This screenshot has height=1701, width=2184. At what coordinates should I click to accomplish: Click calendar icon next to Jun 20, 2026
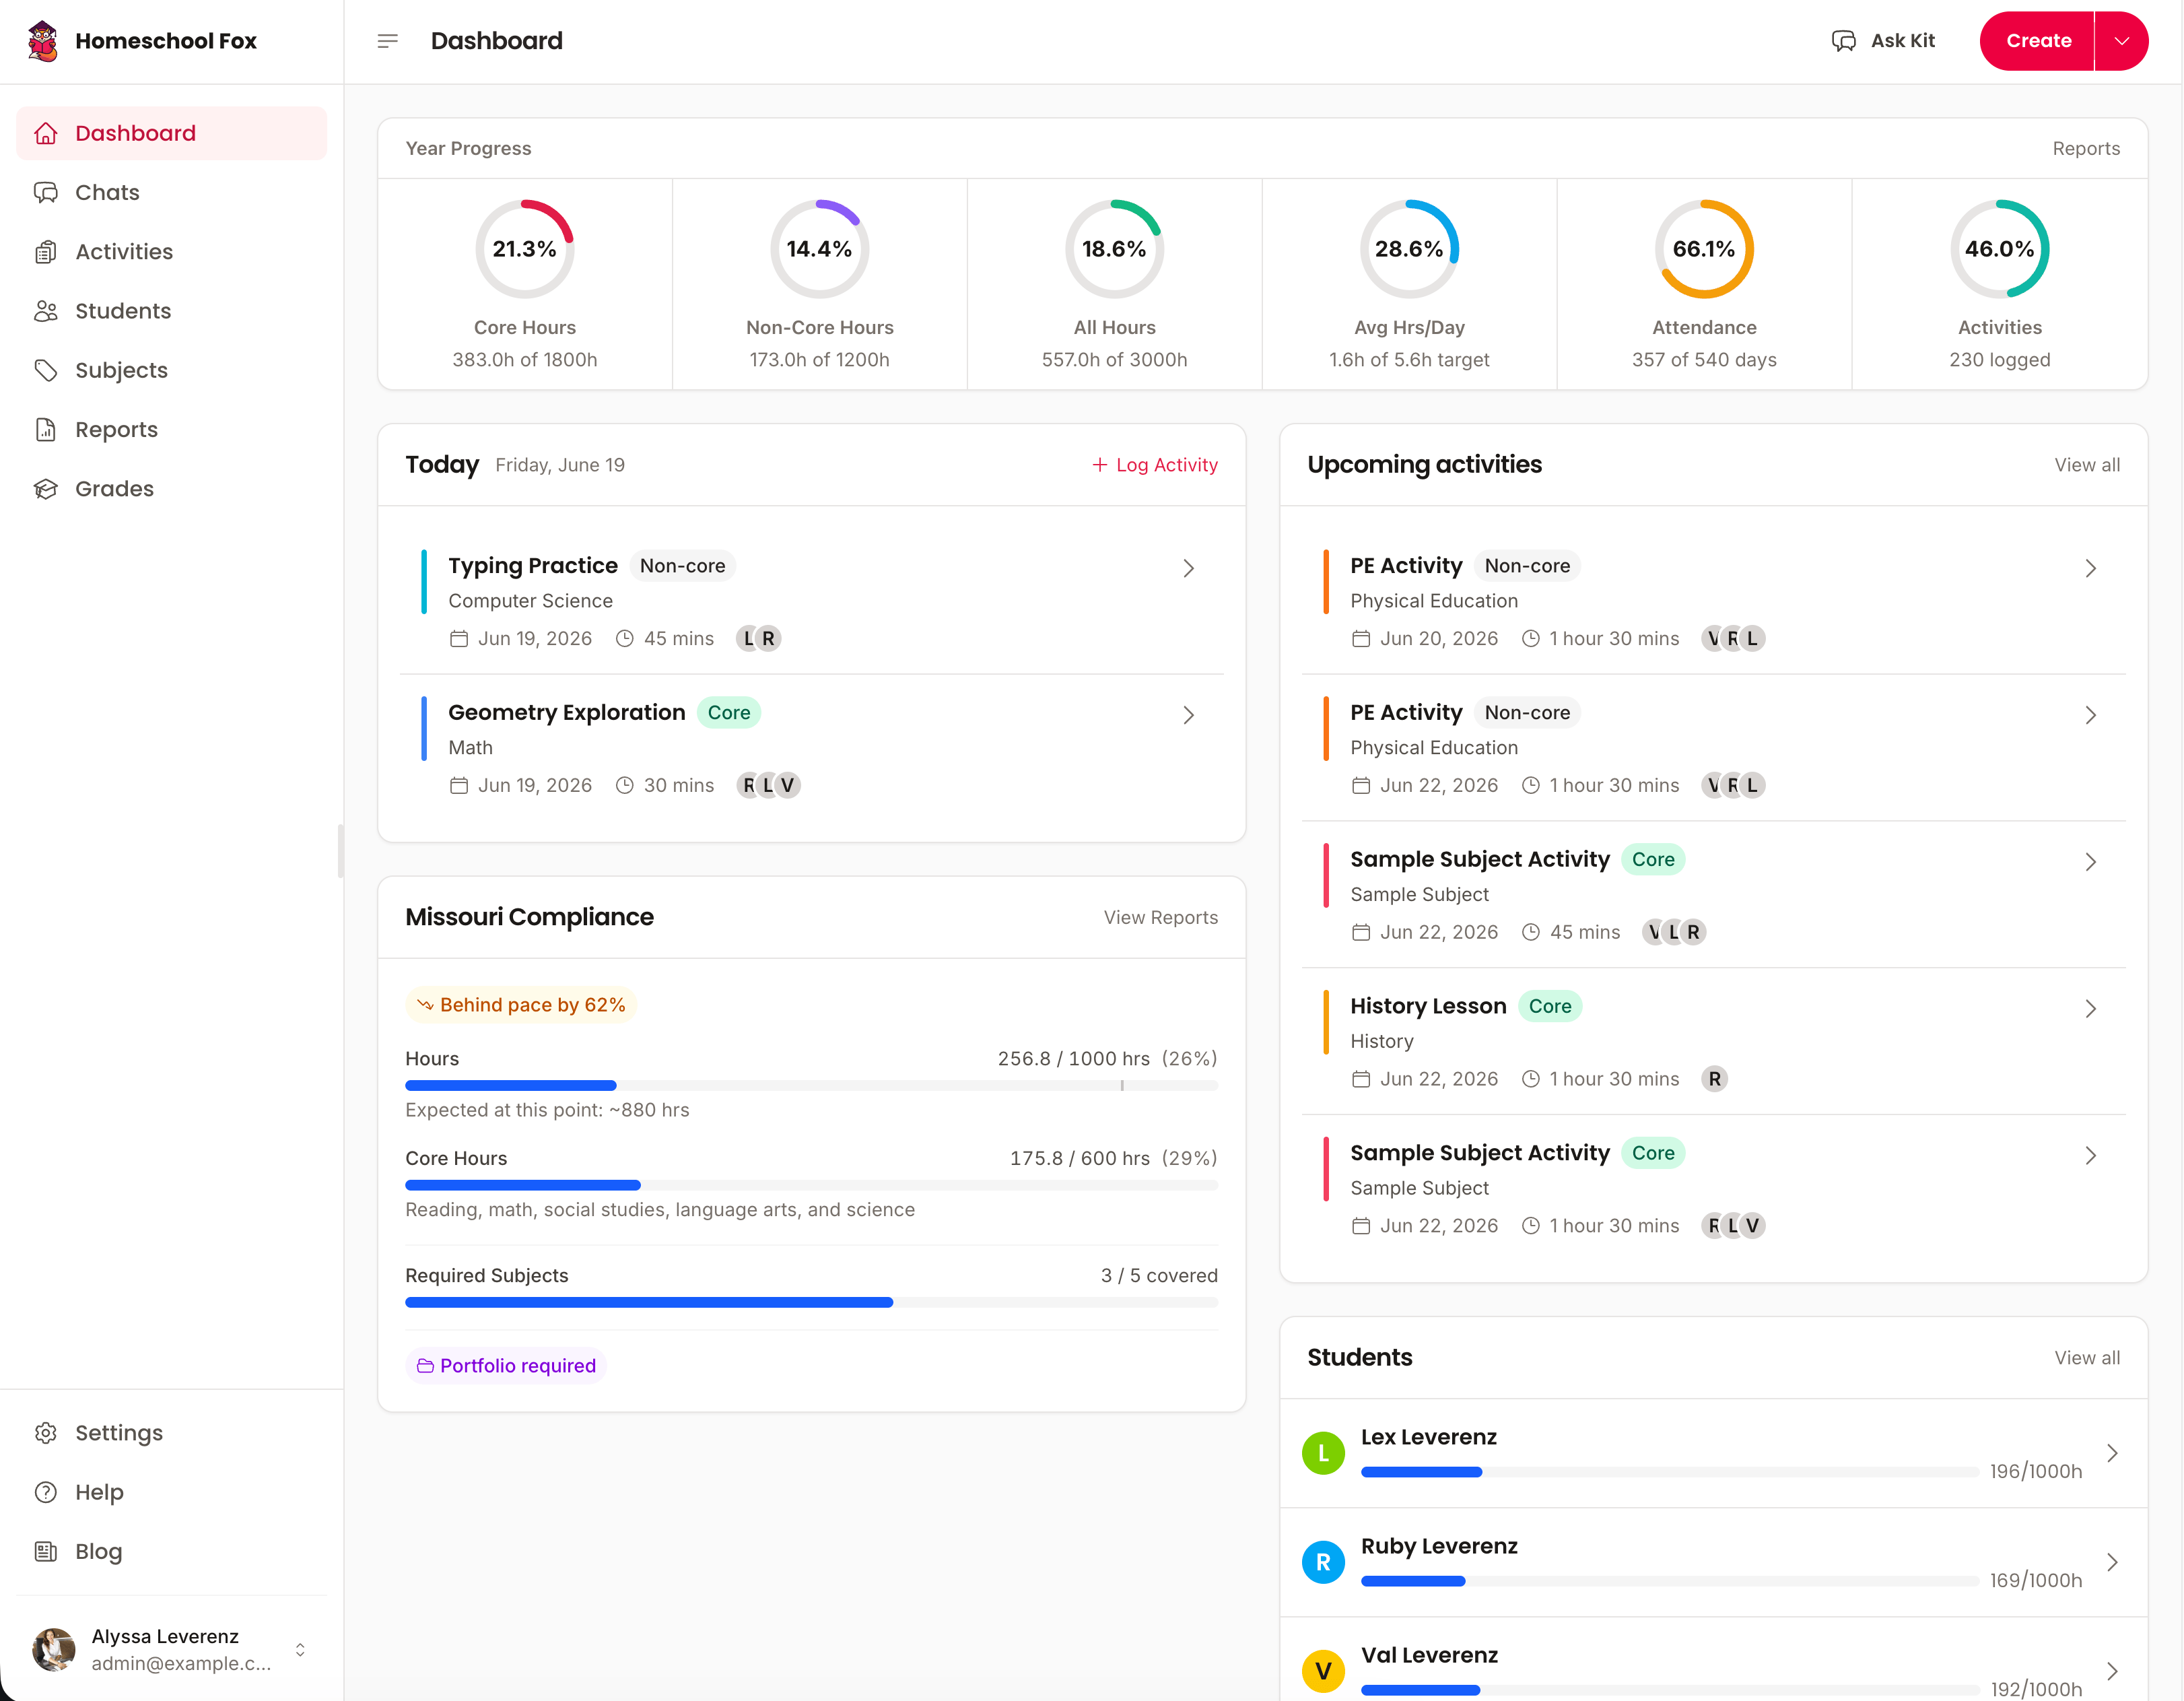(x=1361, y=639)
